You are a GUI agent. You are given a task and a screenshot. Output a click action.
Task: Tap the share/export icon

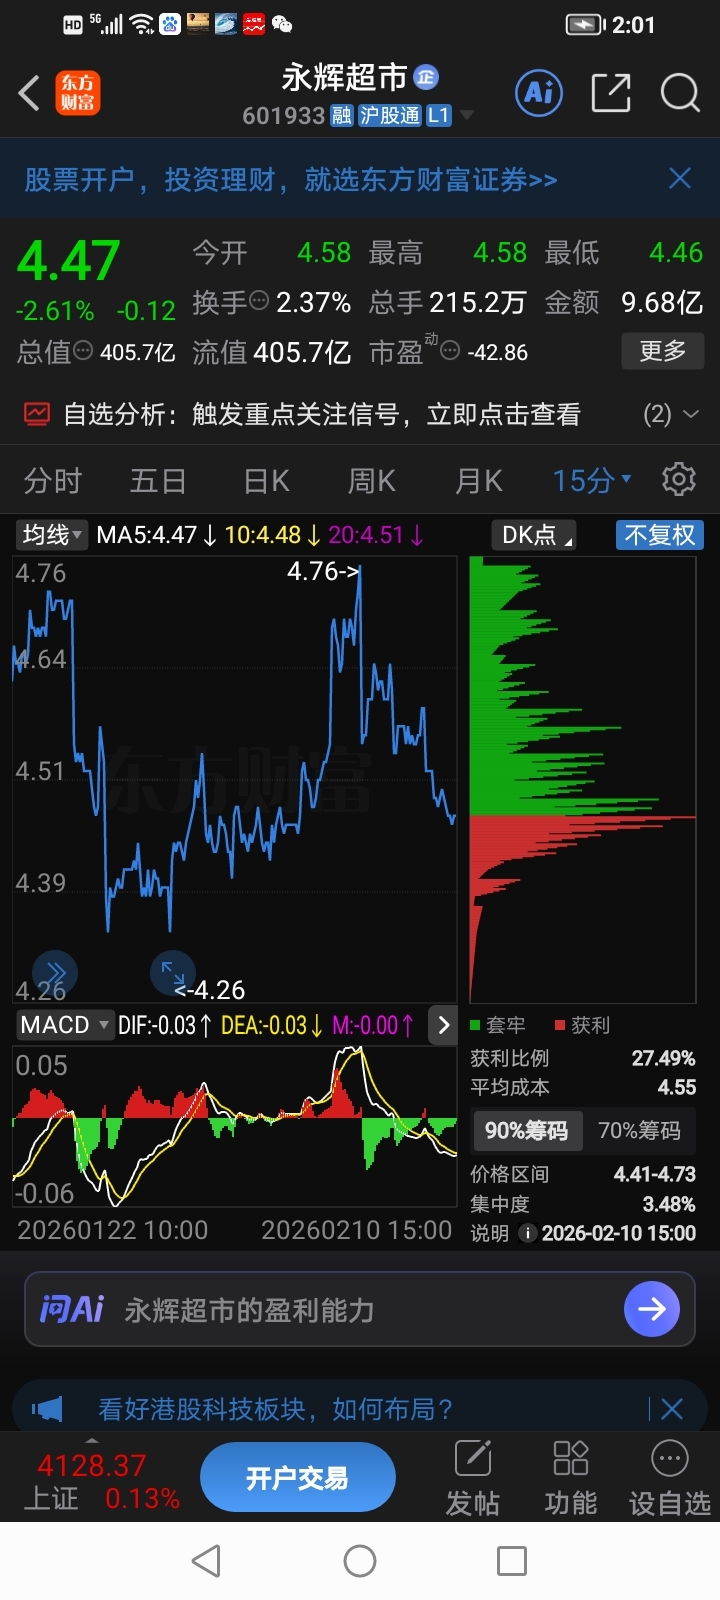[611, 93]
